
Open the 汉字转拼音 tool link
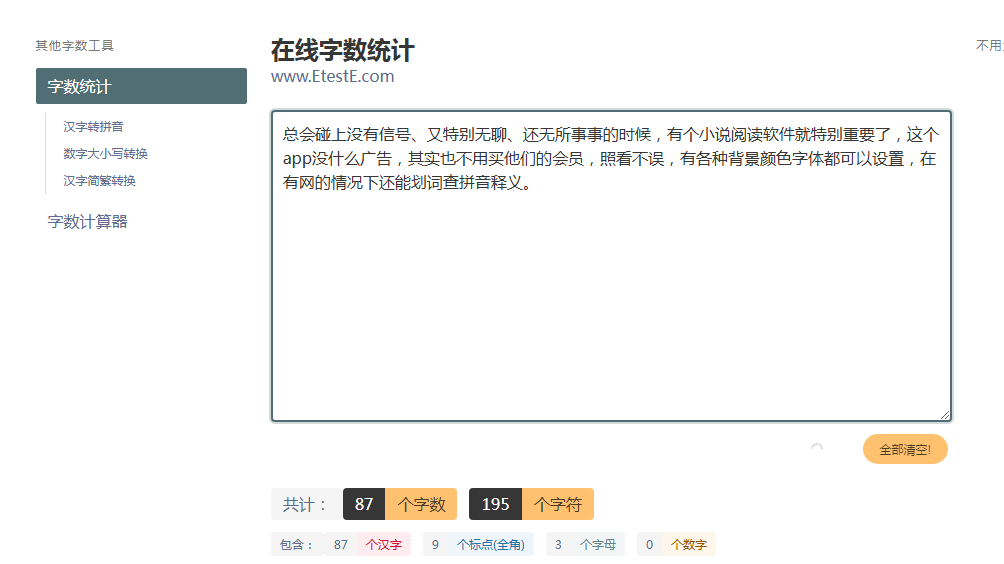(93, 127)
